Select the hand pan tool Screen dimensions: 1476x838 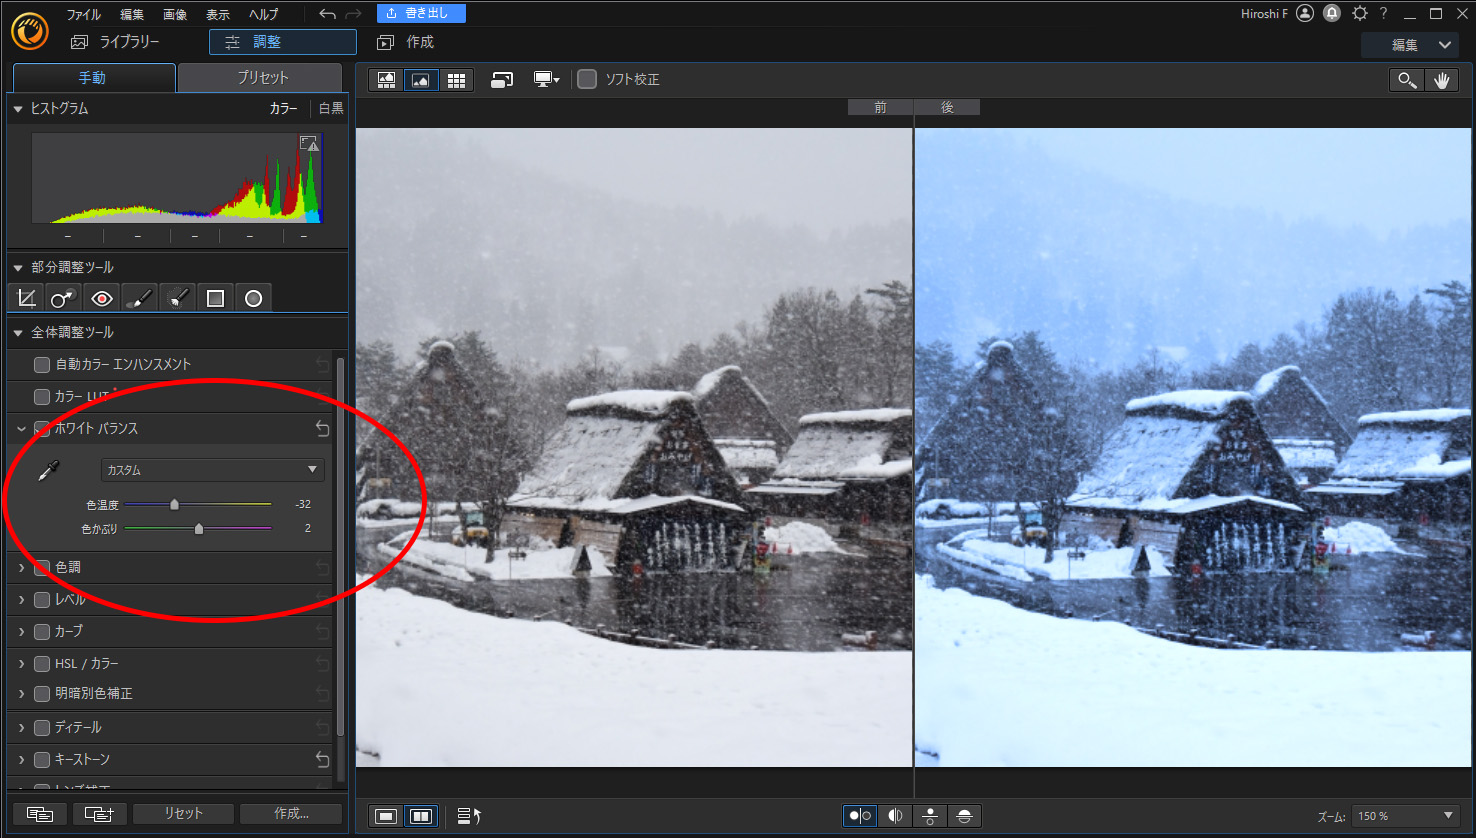point(1441,80)
